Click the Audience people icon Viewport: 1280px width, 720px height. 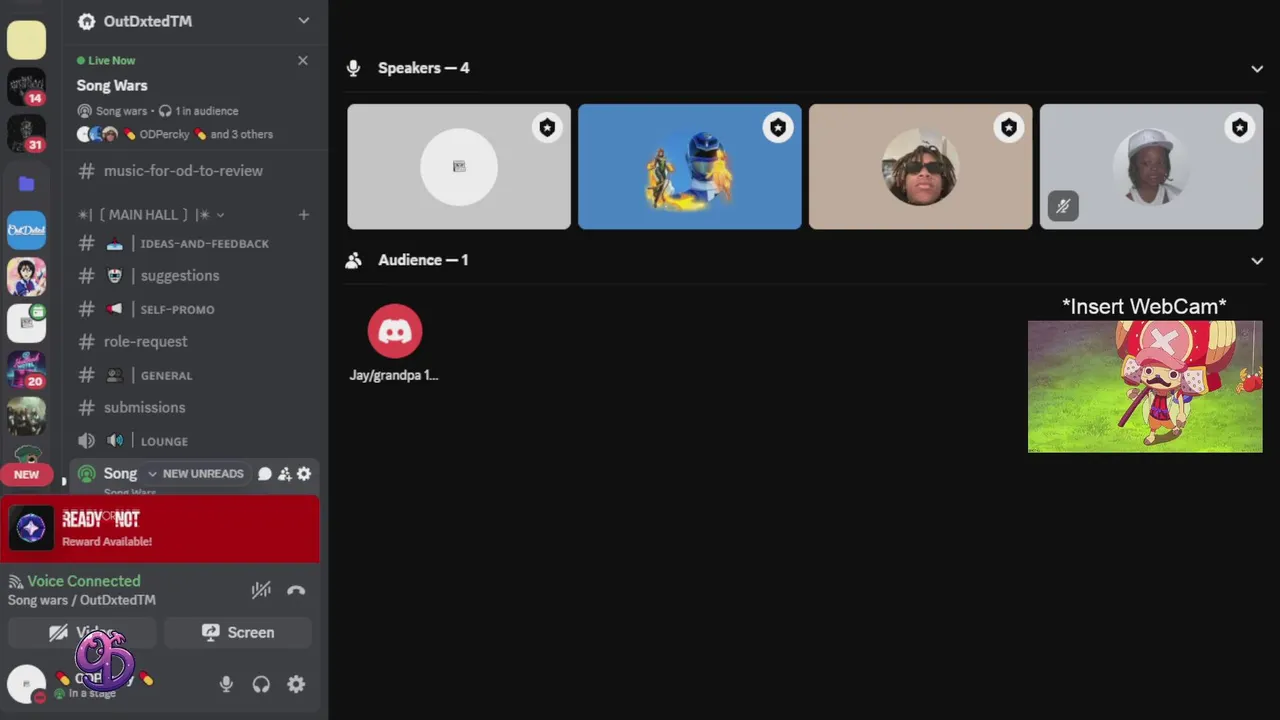click(x=353, y=261)
